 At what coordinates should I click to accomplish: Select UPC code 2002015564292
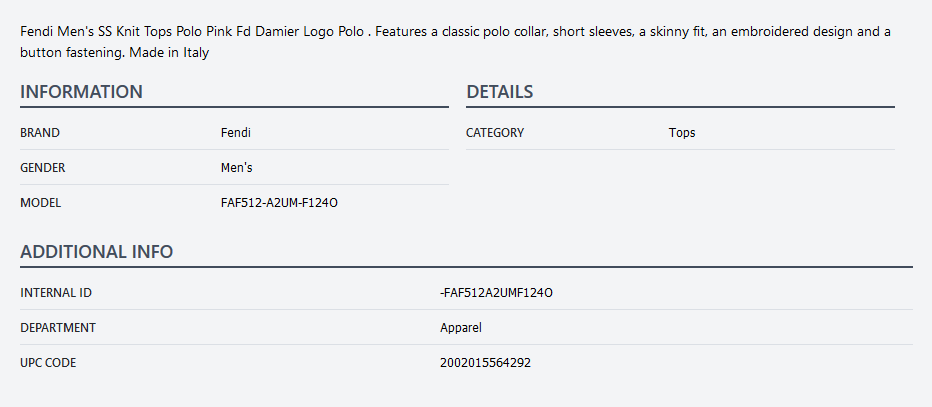point(485,362)
